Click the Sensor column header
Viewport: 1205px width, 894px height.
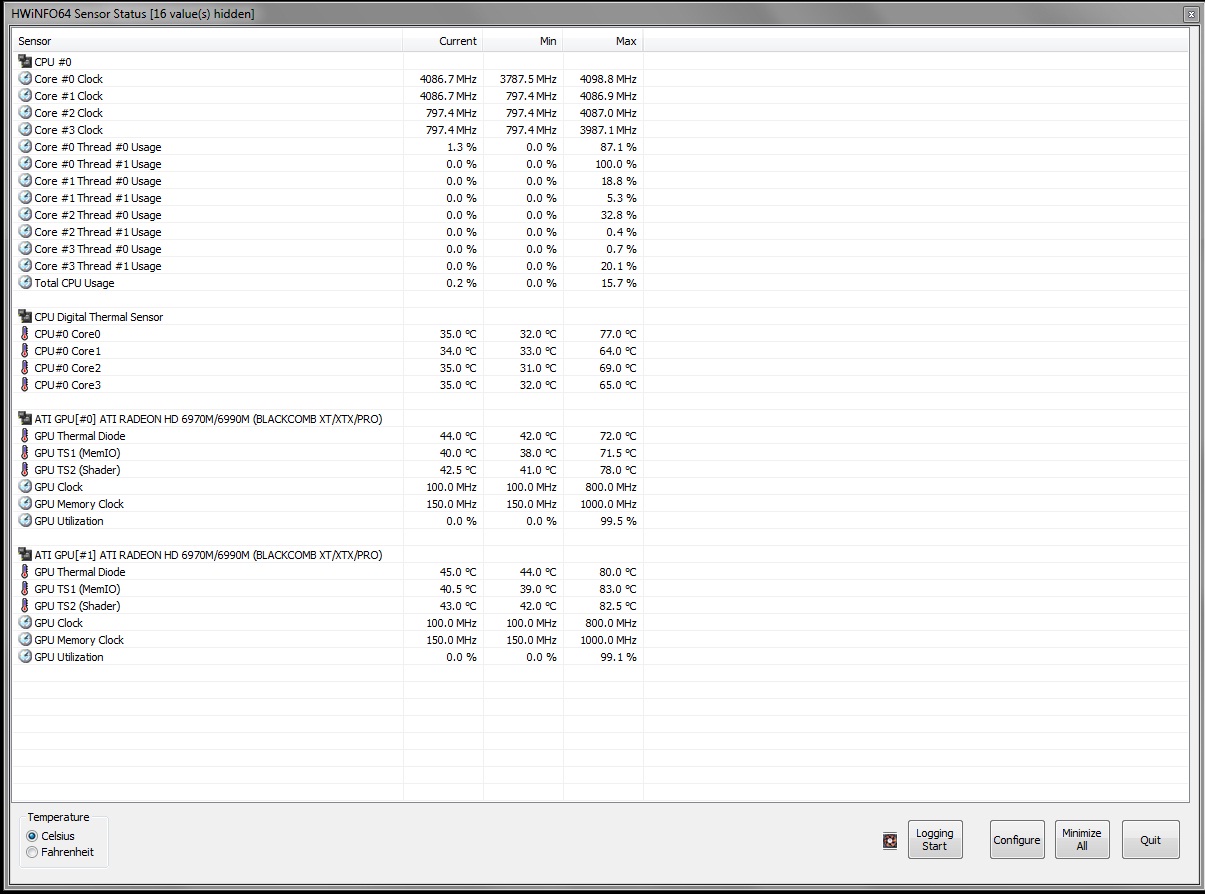(208, 41)
